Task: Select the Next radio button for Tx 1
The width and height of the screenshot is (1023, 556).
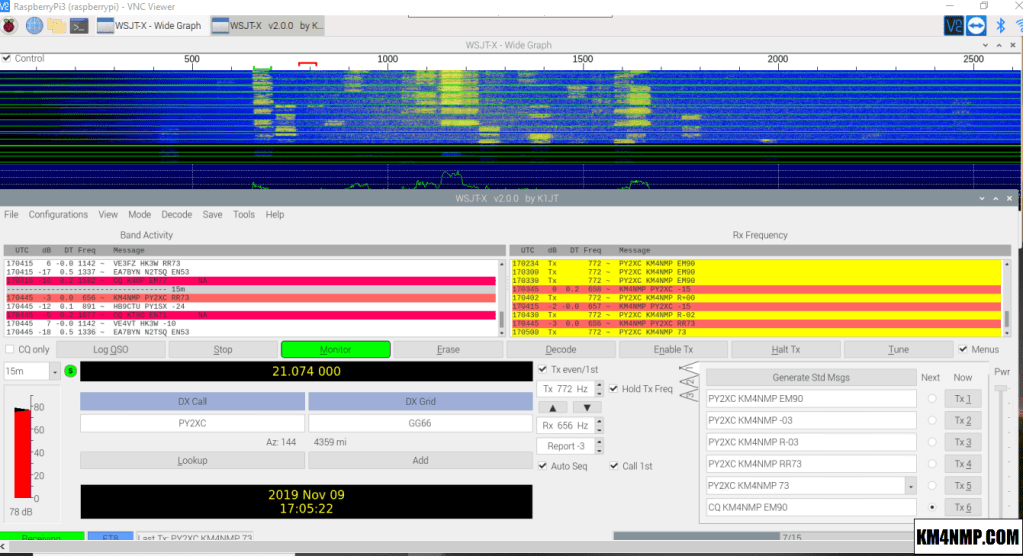Action: tap(932, 399)
